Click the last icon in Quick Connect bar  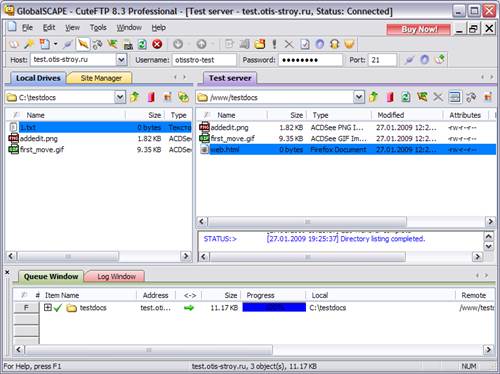coord(440,60)
